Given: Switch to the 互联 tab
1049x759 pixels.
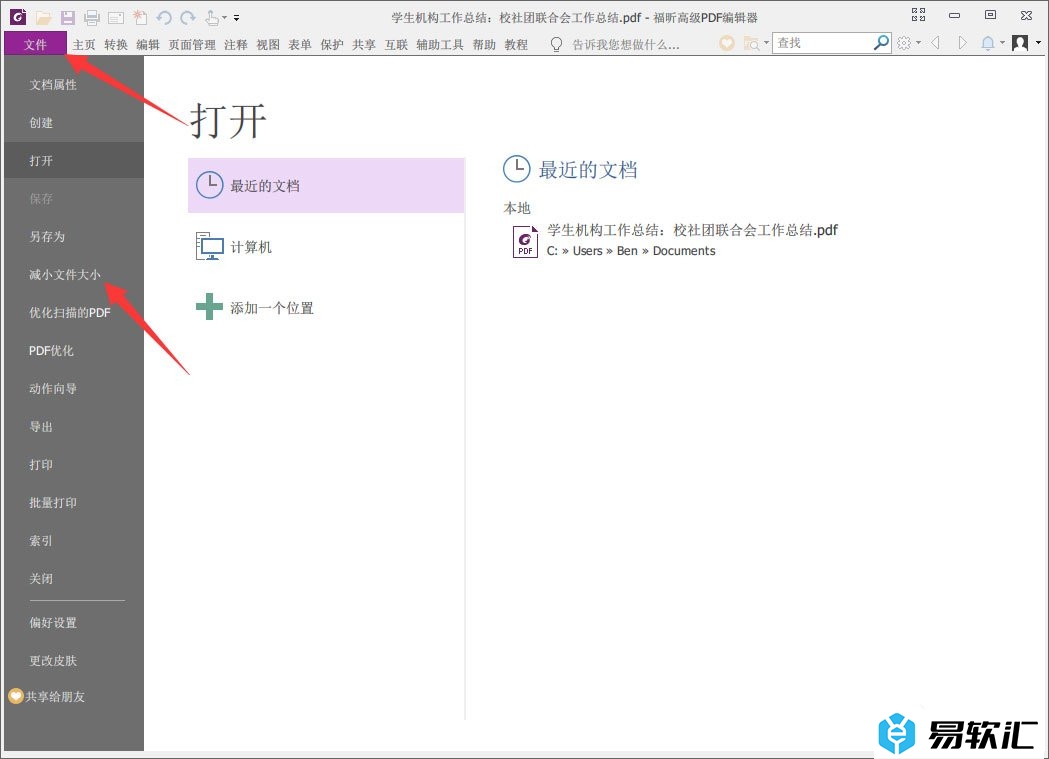Looking at the screenshot, I should point(396,45).
